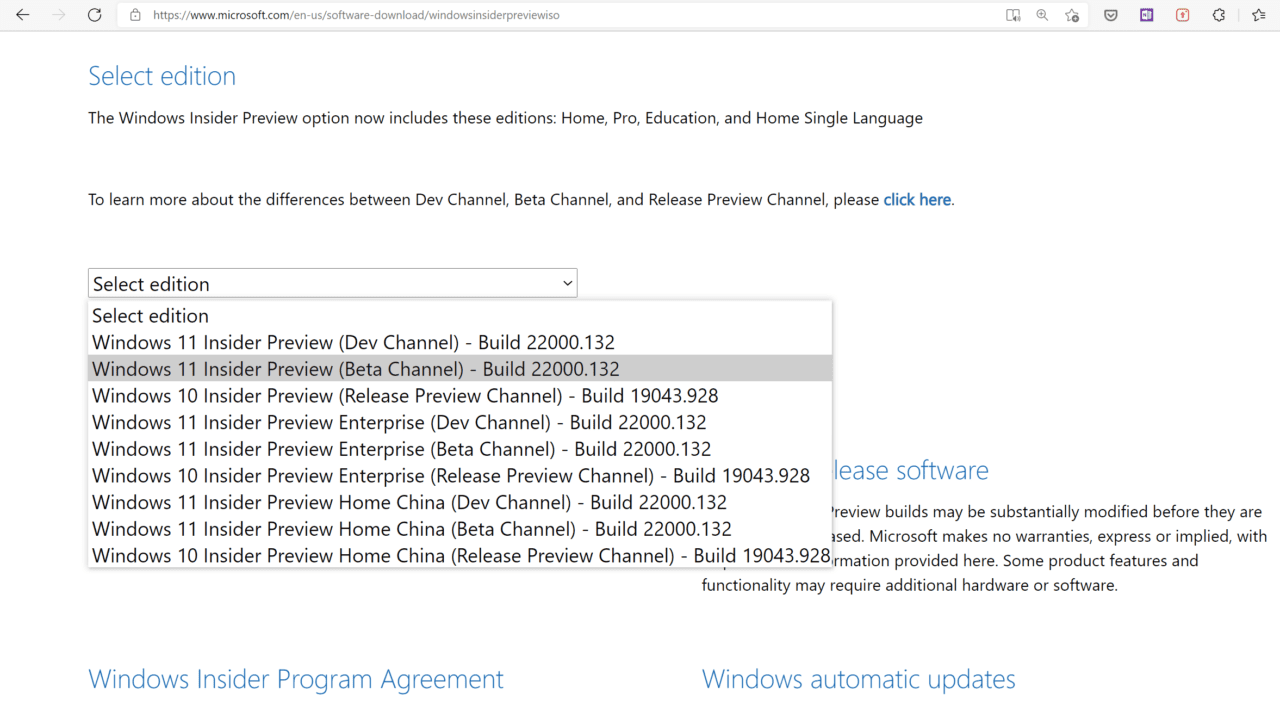Open the immersive reader read-aloud icon
The width and height of the screenshot is (1280, 706).
point(1013,15)
